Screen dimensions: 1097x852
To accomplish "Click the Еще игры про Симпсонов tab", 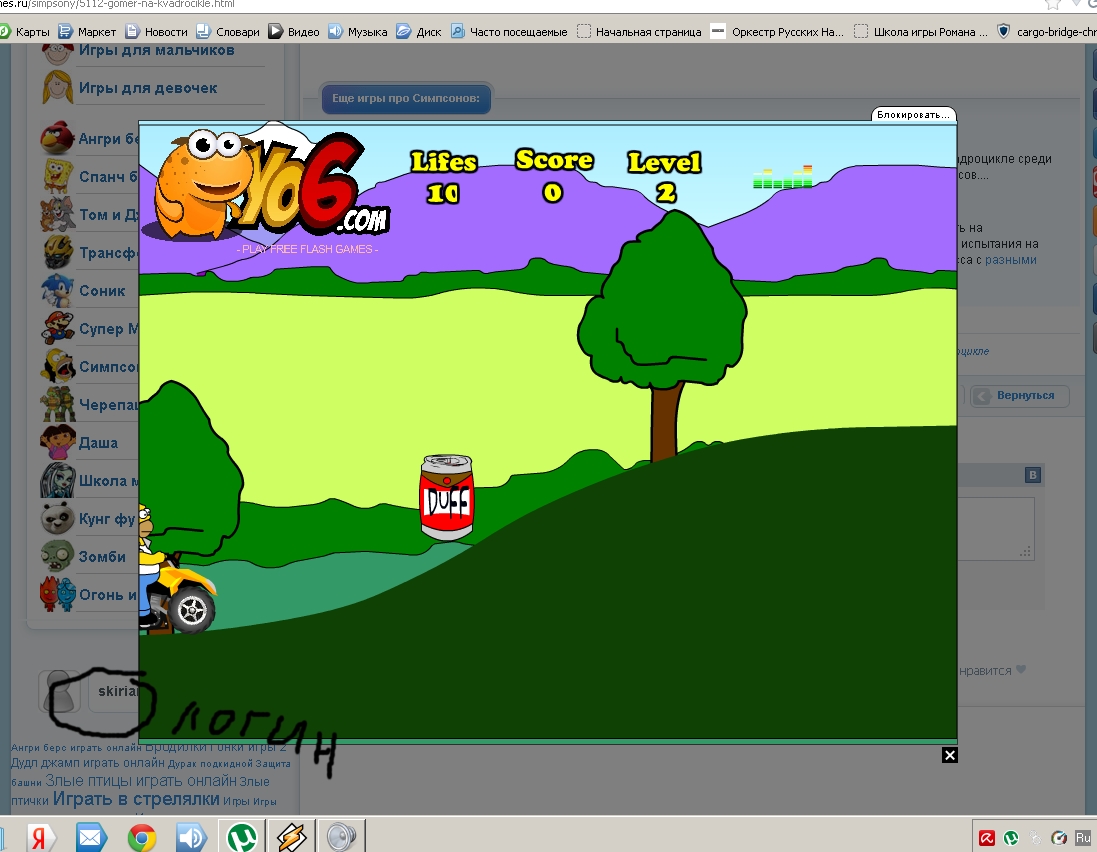I will pos(406,98).
